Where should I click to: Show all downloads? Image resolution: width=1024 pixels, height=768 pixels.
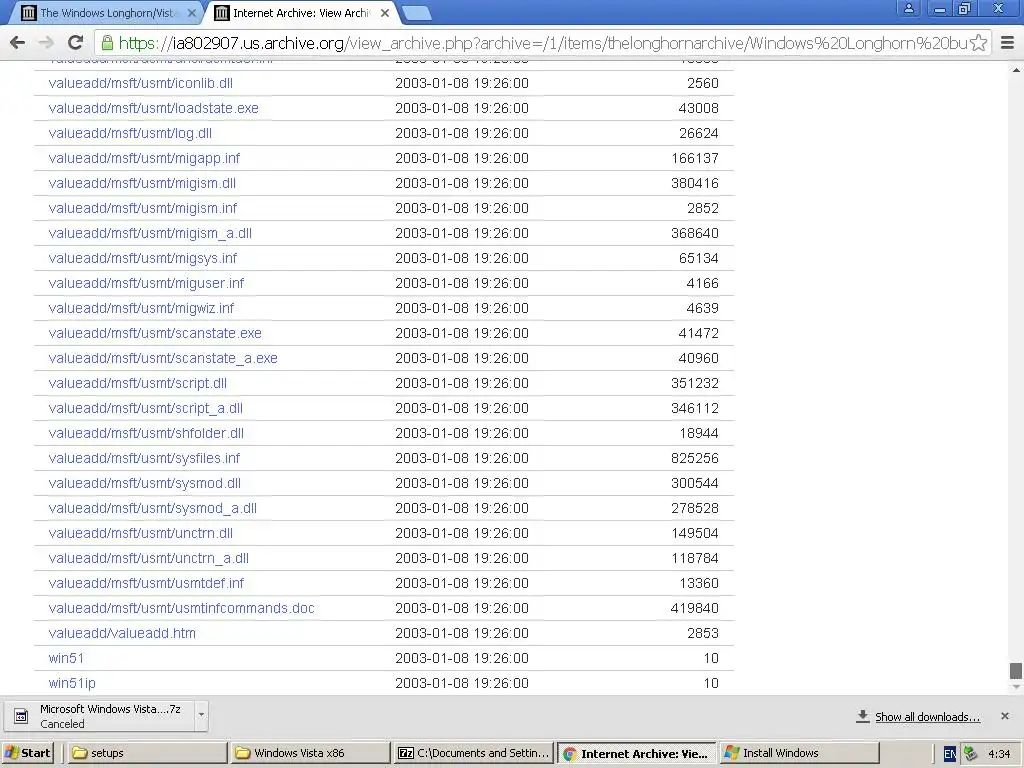click(927, 716)
